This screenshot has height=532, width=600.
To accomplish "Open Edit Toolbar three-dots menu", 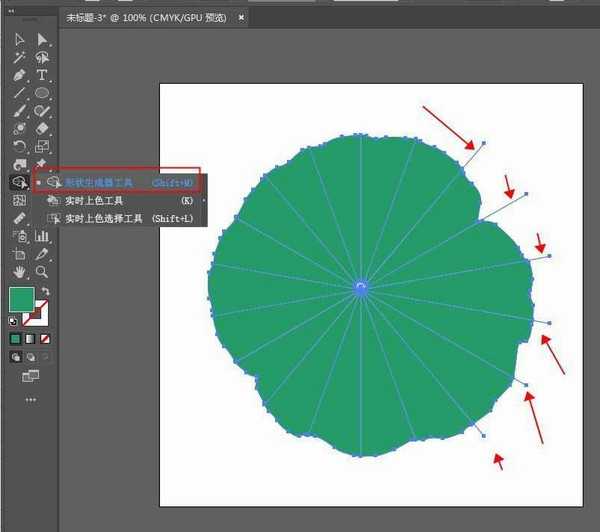I will [30, 399].
